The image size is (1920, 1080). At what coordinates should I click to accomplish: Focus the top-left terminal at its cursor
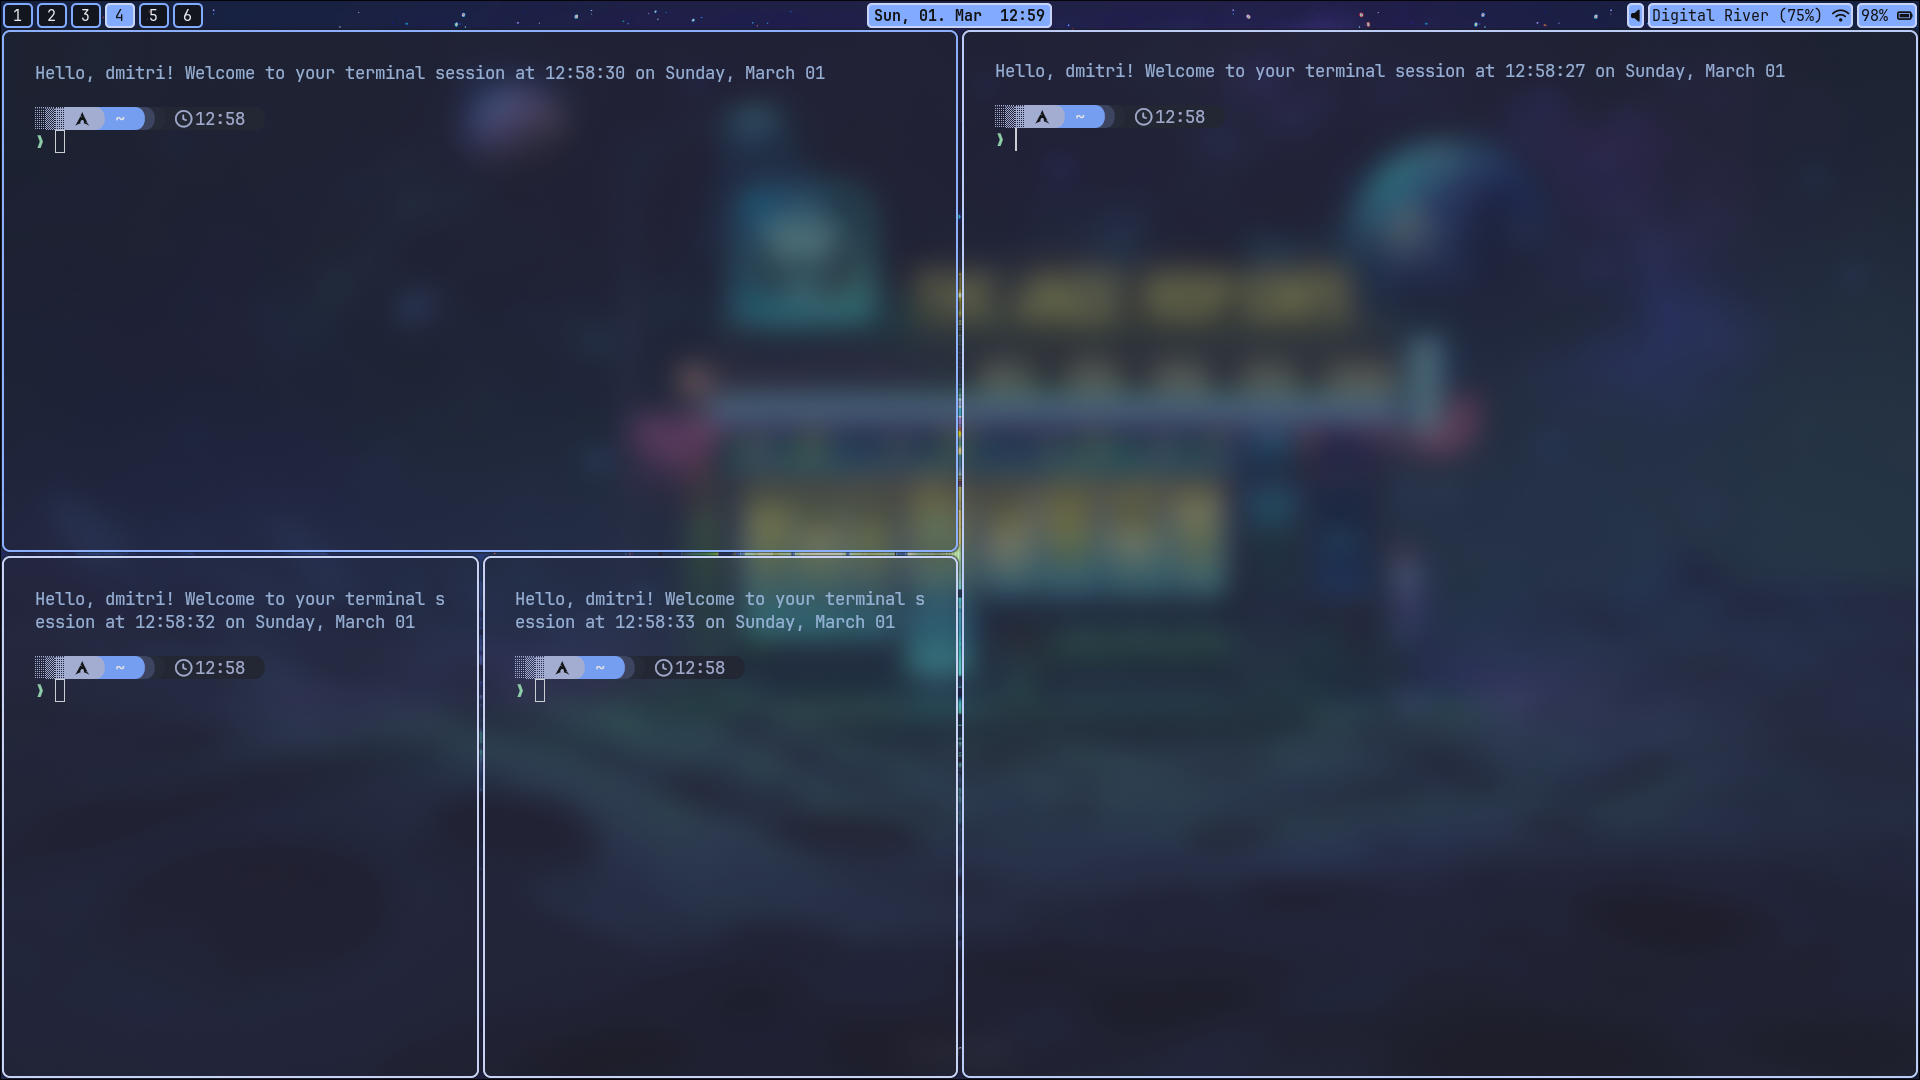[x=60, y=142]
